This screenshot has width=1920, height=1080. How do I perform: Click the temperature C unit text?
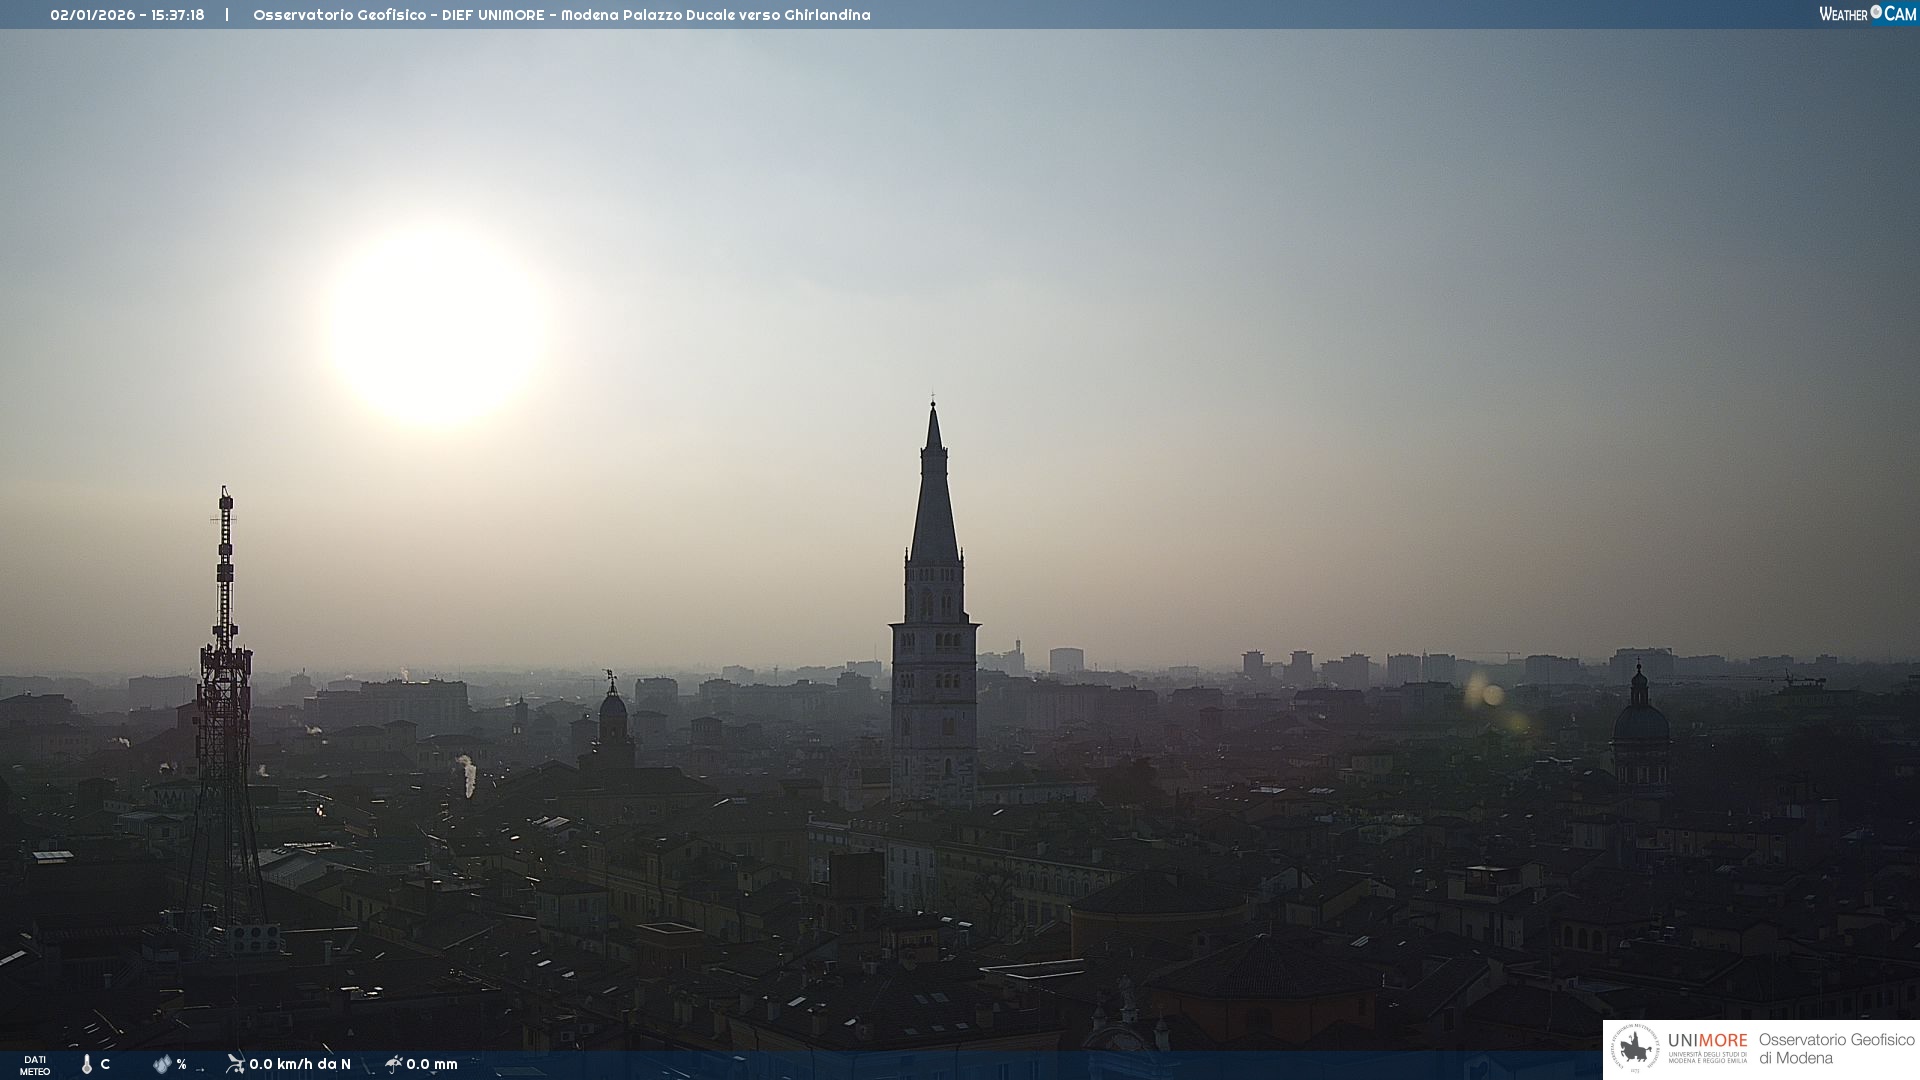tap(105, 1064)
